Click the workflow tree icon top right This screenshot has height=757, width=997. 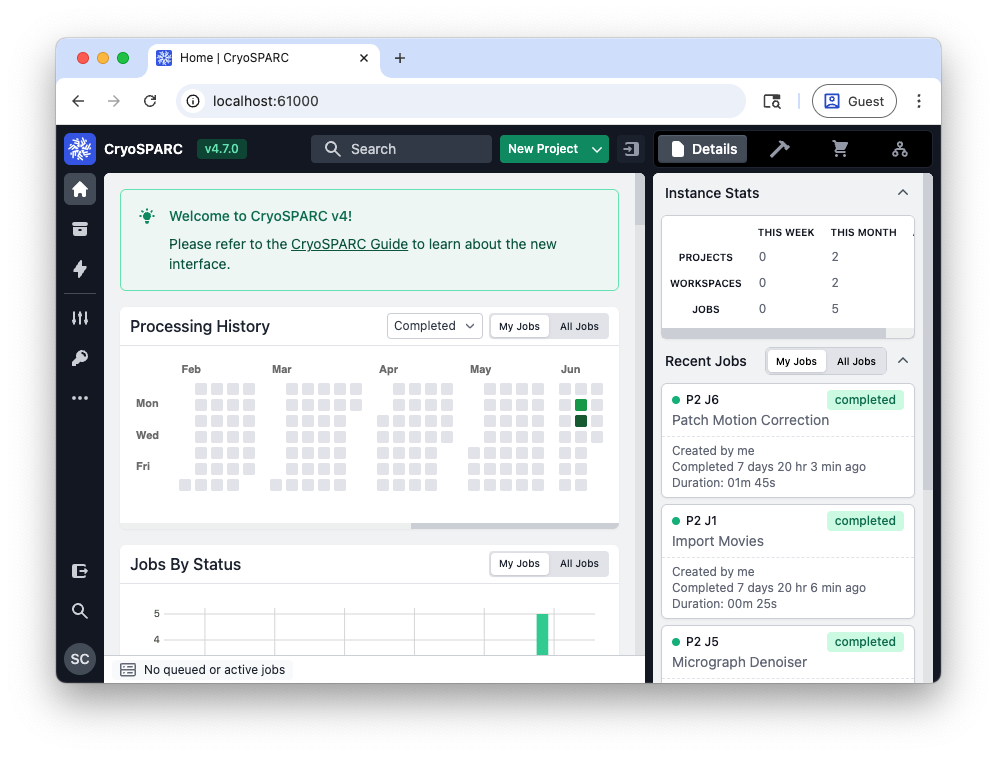(899, 148)
